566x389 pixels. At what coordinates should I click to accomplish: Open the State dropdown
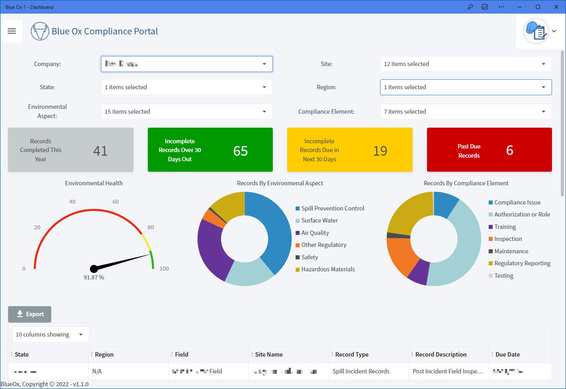[187, 87]
